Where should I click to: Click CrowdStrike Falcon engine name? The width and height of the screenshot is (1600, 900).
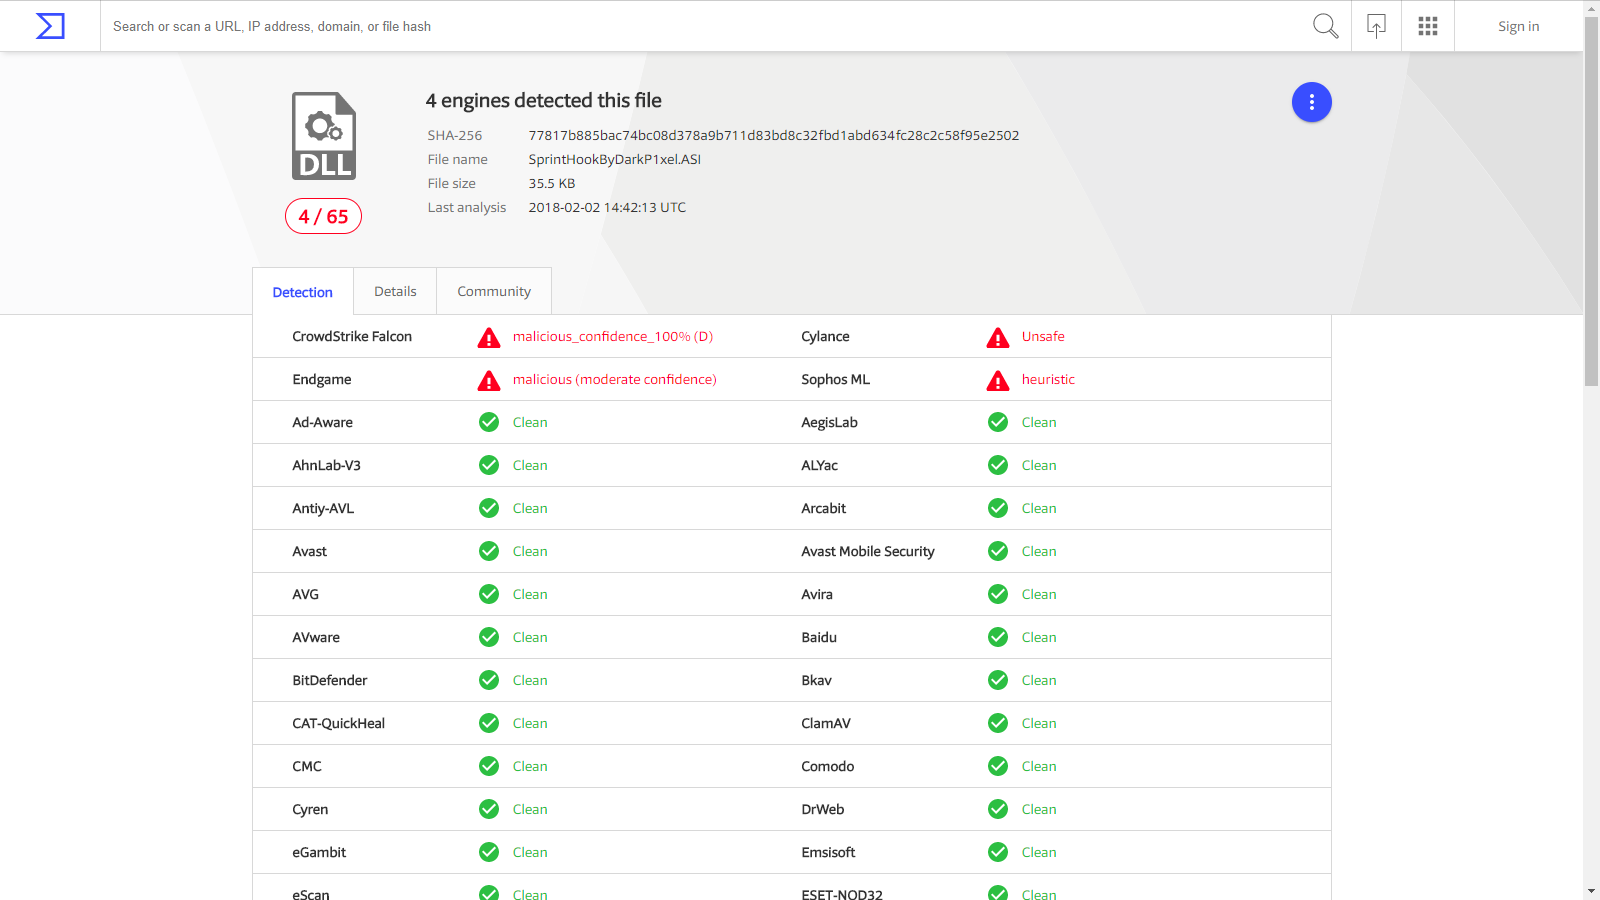pyautogui.click(x=352, y=337)
